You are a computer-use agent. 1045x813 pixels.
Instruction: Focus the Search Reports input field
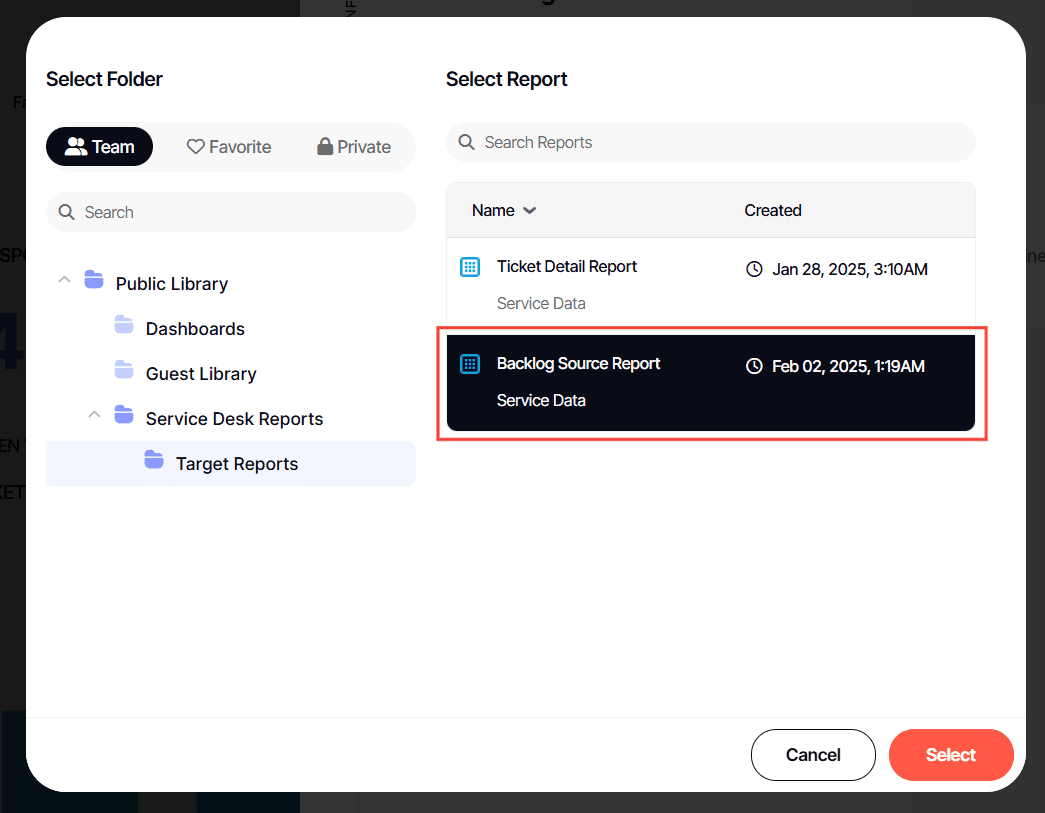[x=720, y=142]
